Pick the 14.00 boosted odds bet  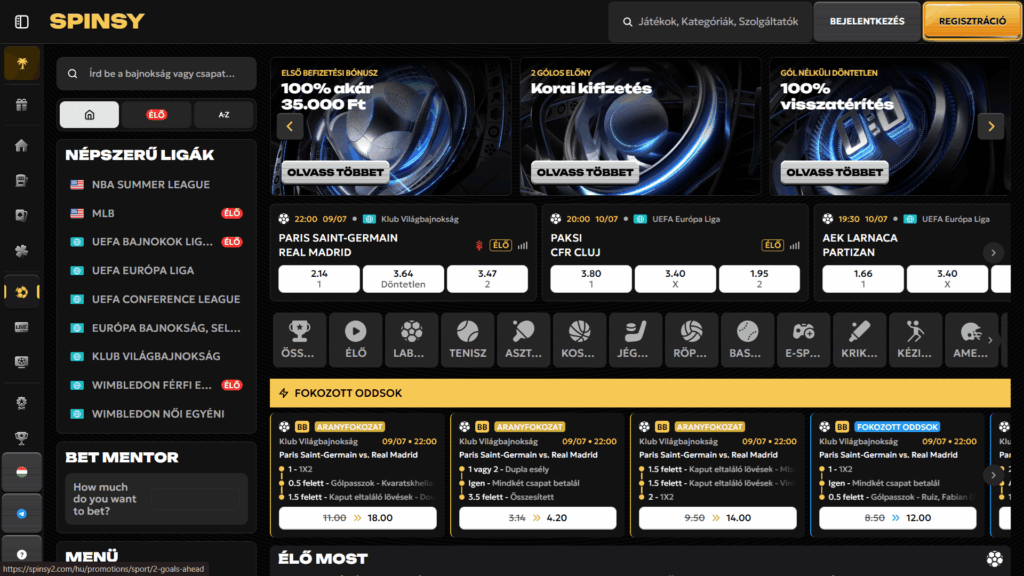click(x=718, y=518)
